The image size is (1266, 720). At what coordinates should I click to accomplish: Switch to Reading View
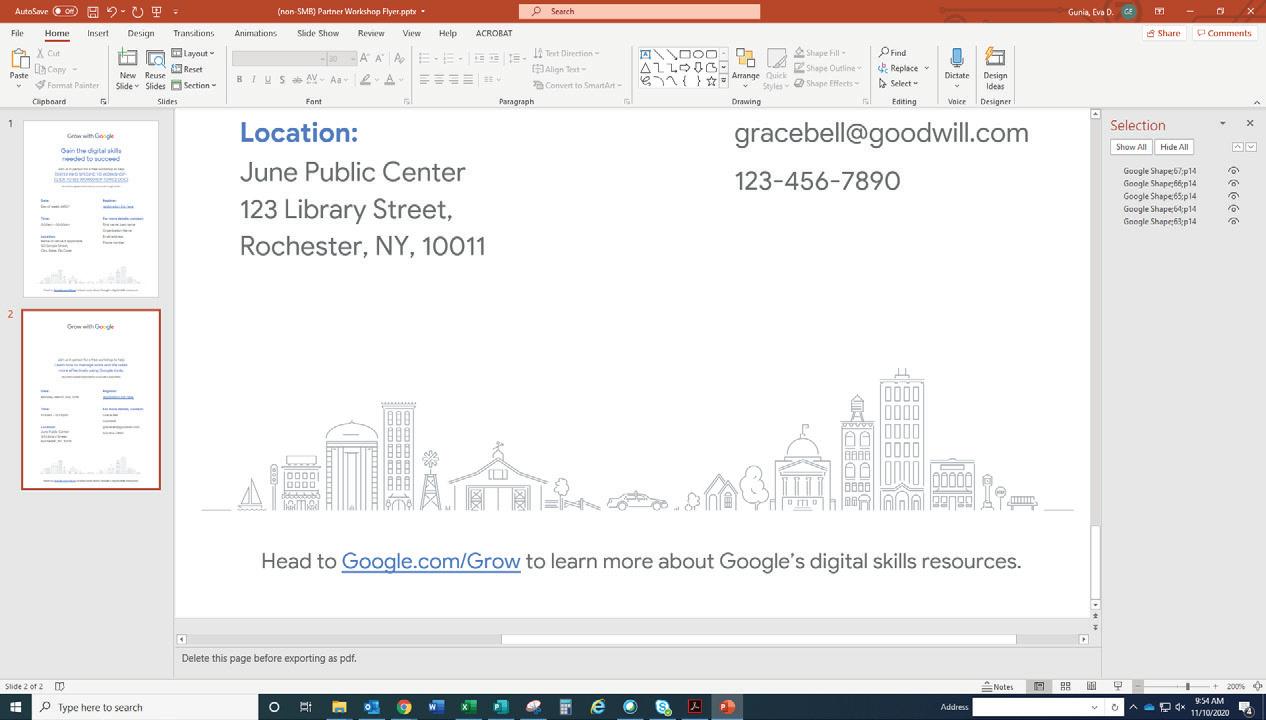click(1091, 686)
